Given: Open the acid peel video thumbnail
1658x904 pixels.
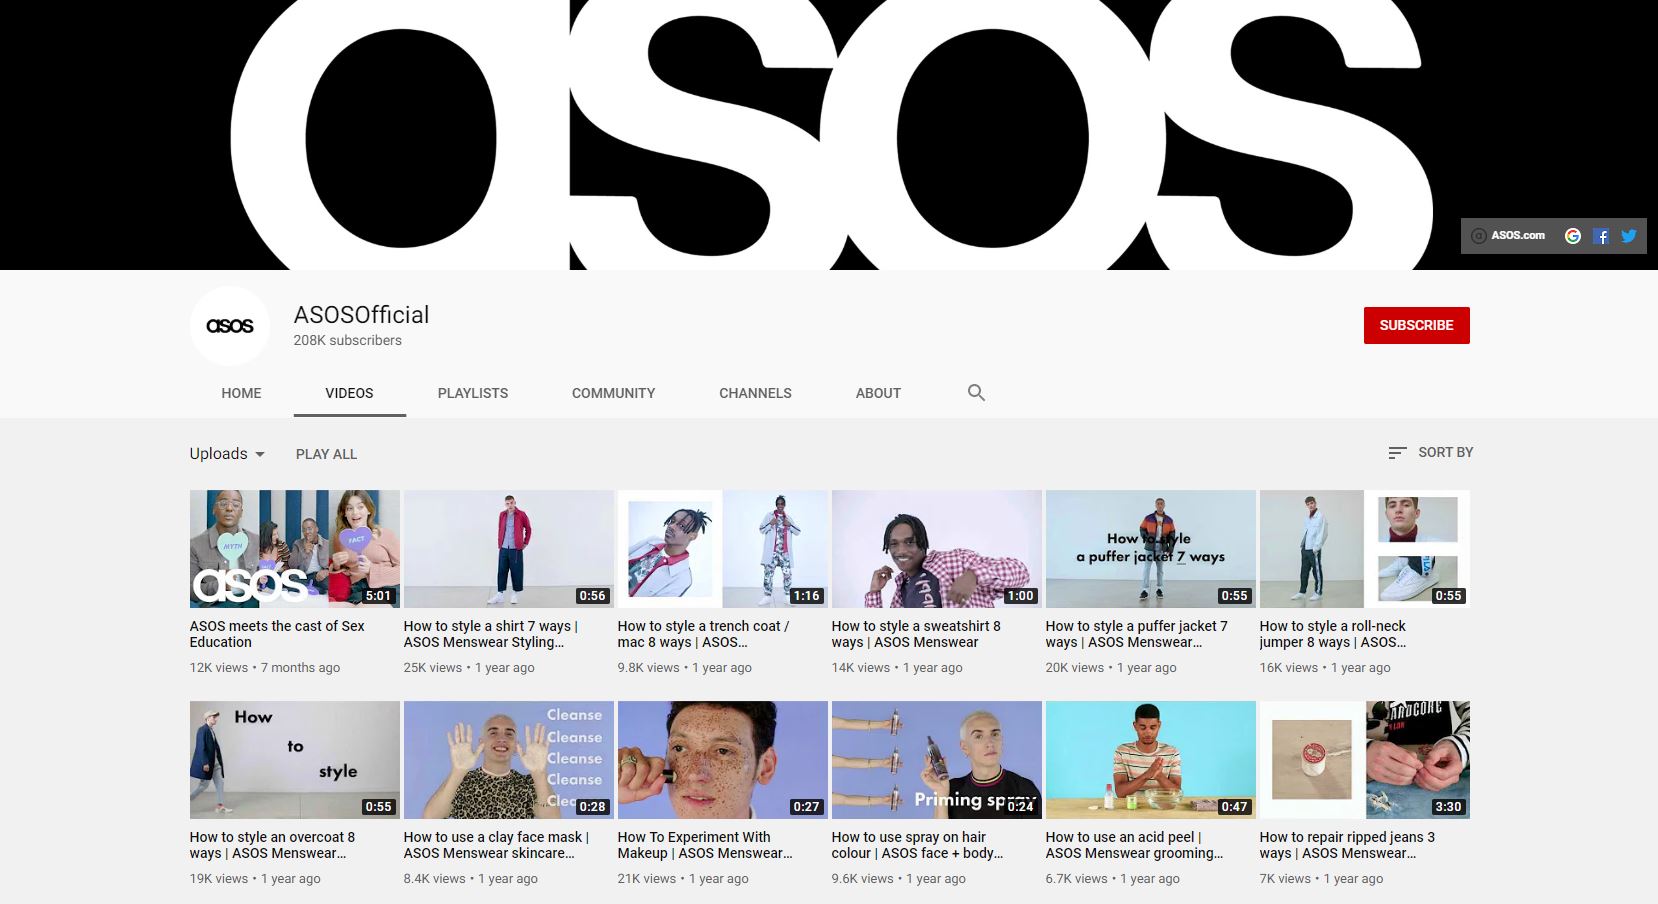Looking at the screenshot, I should pos(1151,760).
